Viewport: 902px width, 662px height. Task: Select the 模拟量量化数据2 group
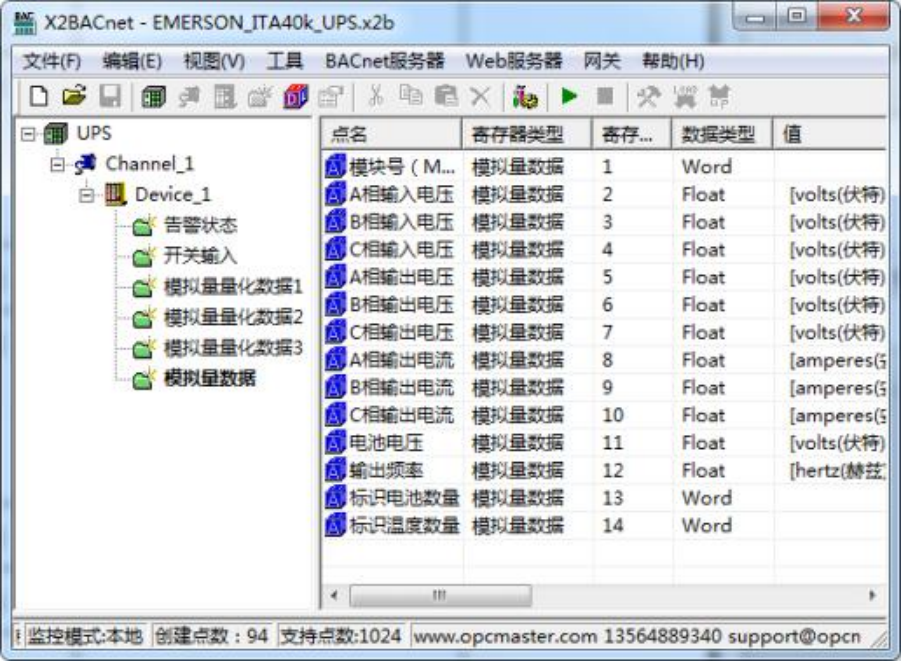(x=233, y=317)
